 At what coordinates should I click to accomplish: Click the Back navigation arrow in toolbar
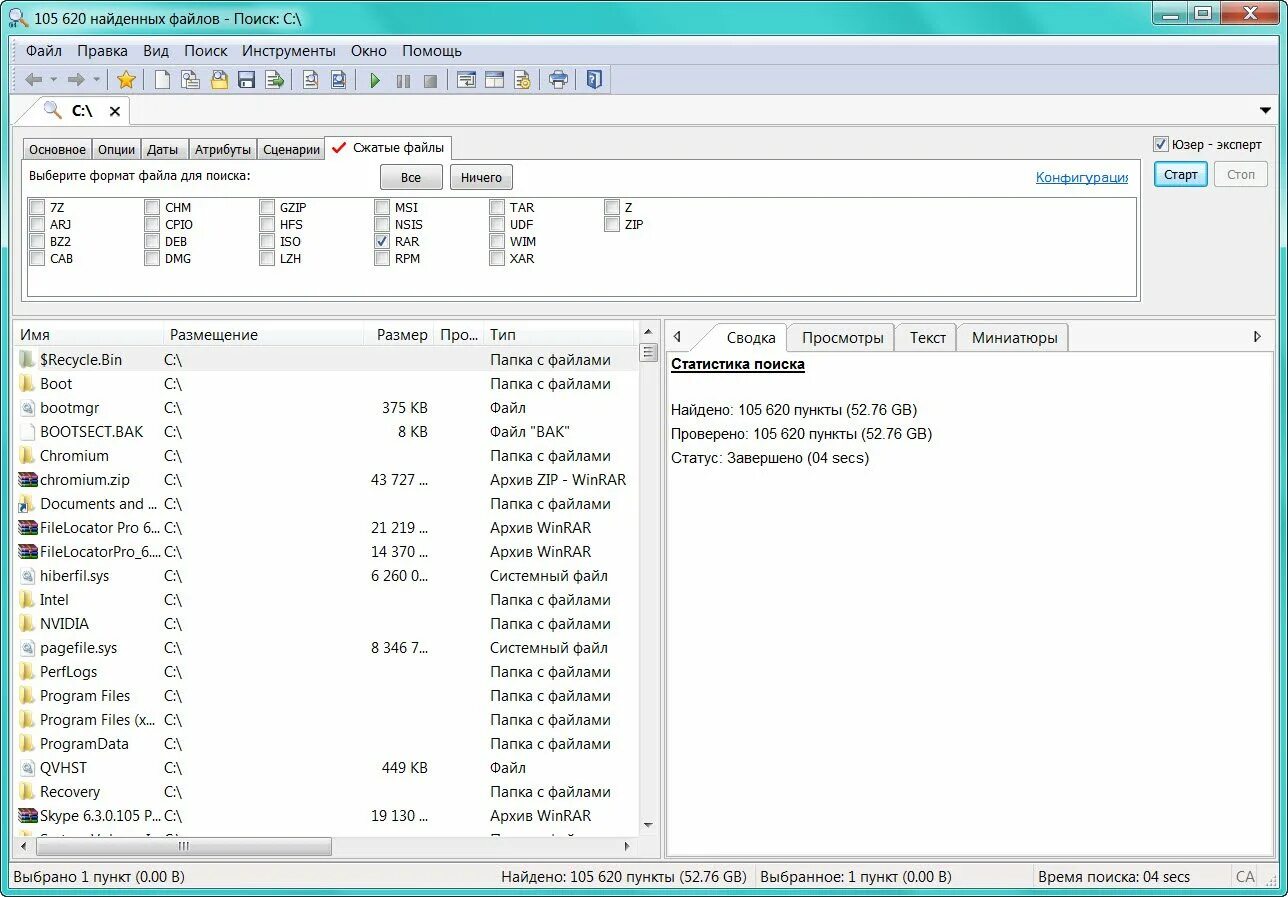34,80
